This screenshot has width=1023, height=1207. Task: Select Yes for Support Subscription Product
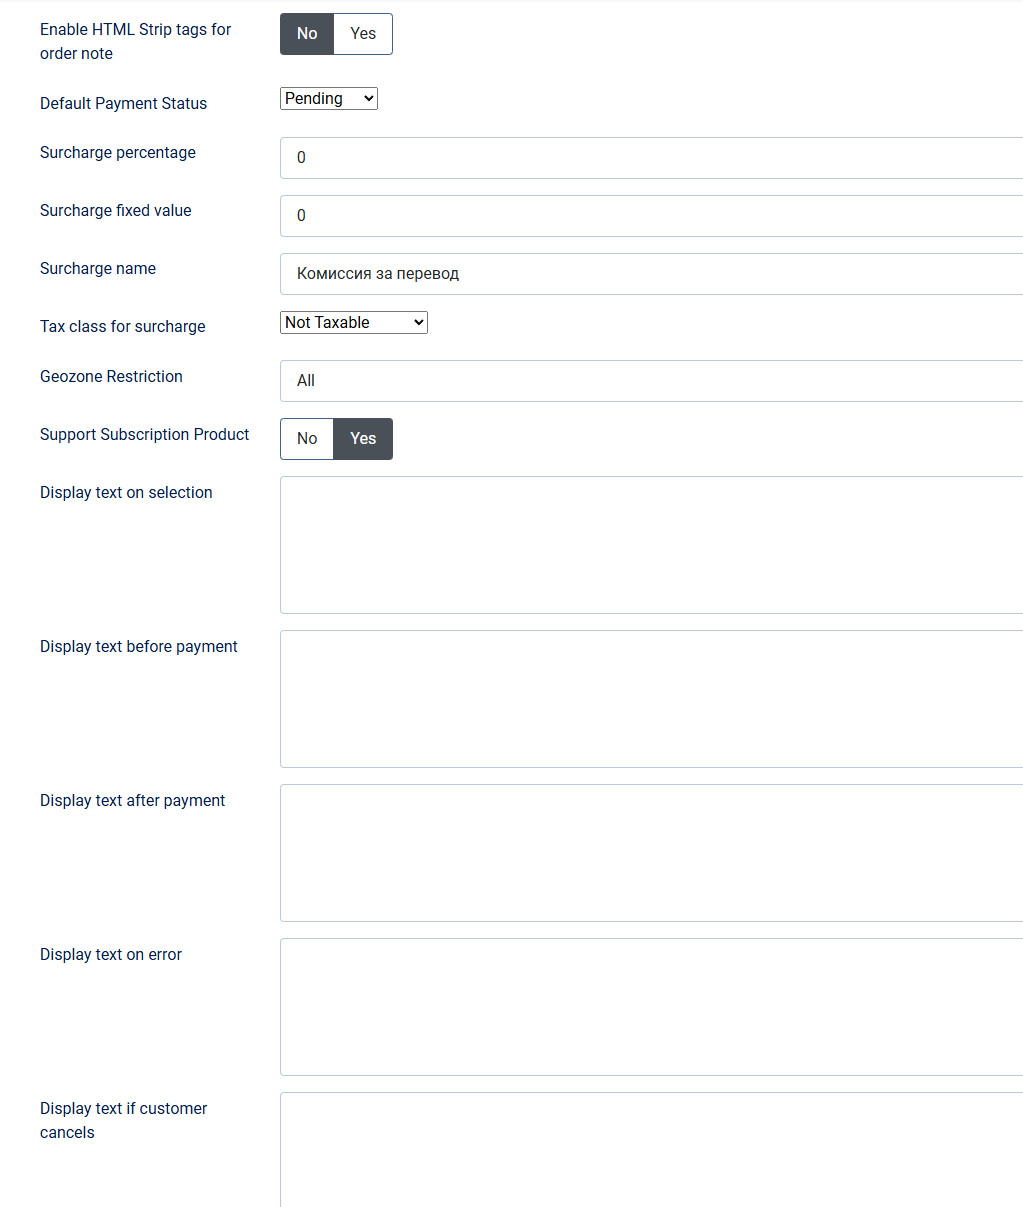click(x=363, y=439)
